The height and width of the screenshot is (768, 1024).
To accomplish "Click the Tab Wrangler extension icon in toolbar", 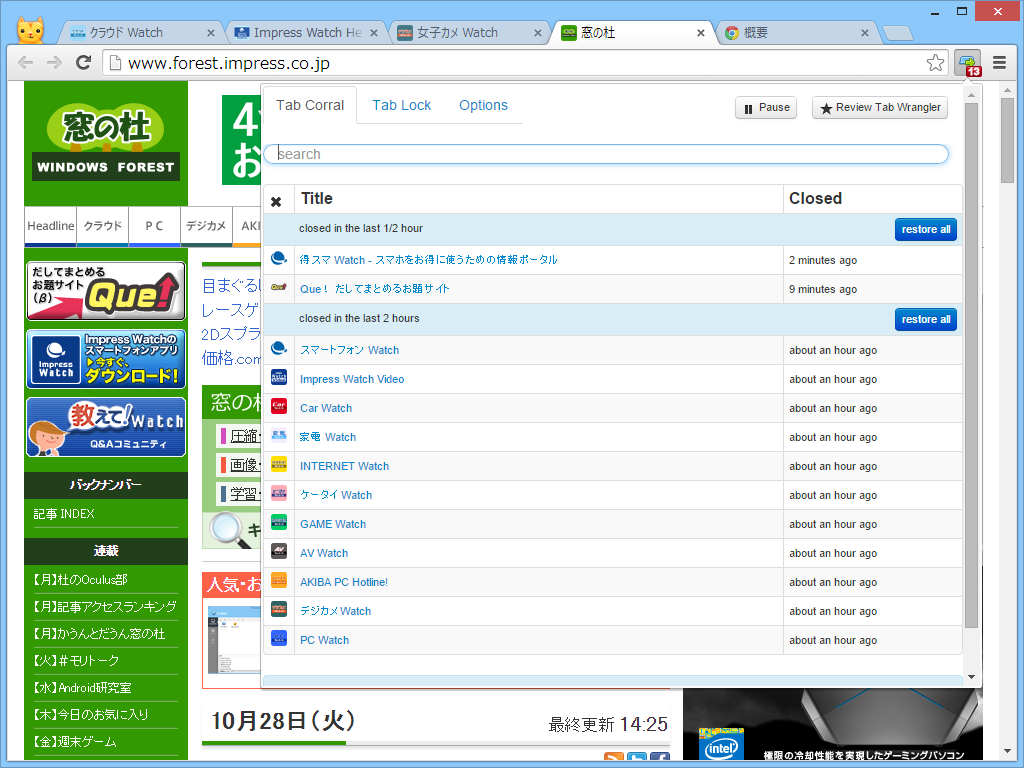I will click(967, 62).
